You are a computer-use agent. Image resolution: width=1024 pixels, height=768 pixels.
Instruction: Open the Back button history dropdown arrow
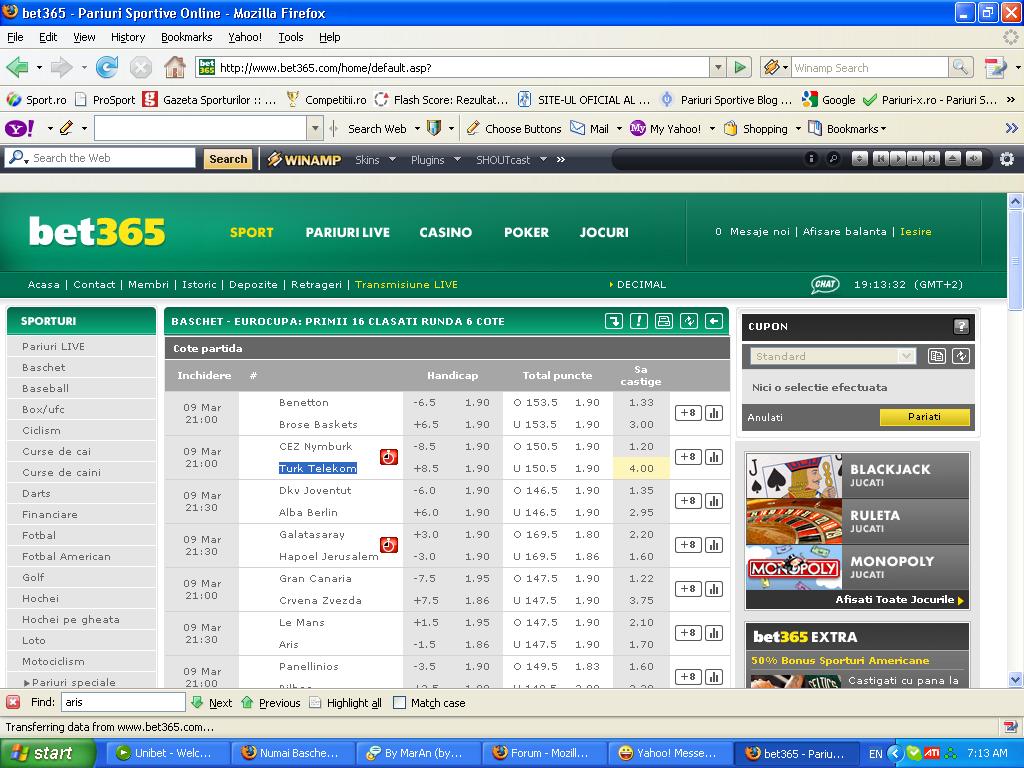(x=39, y=67)
